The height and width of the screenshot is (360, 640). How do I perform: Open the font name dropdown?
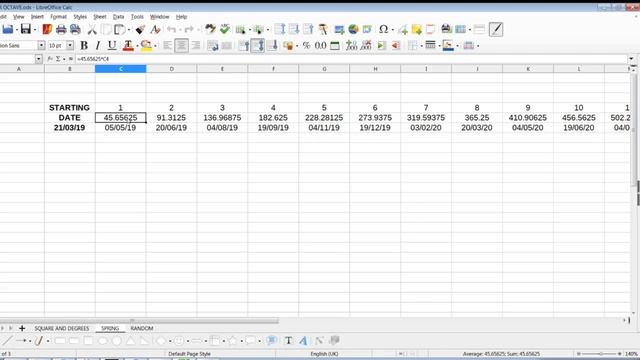tap(41, 45)
